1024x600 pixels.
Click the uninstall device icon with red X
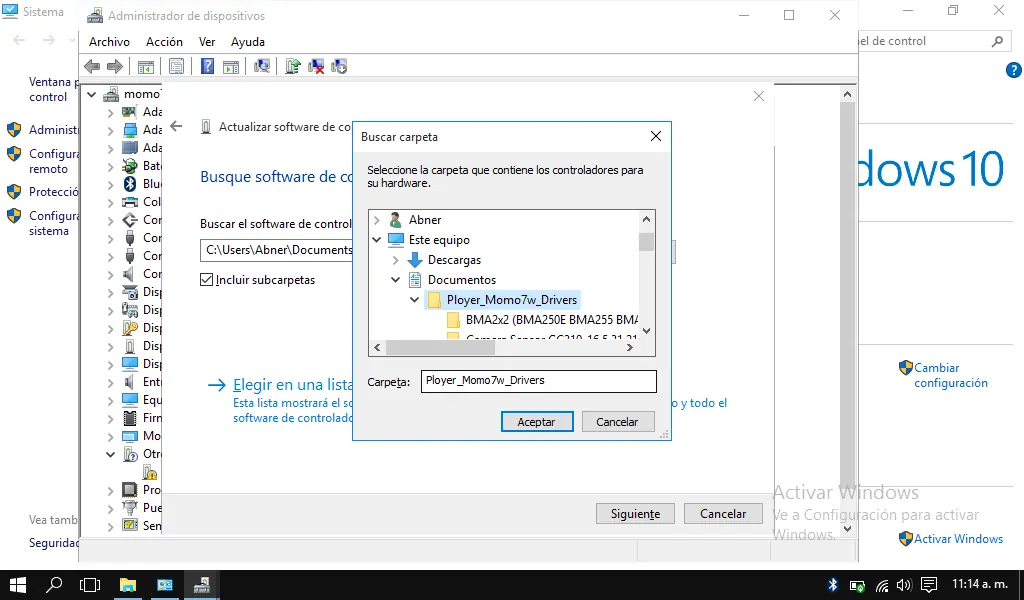(316, 66)
